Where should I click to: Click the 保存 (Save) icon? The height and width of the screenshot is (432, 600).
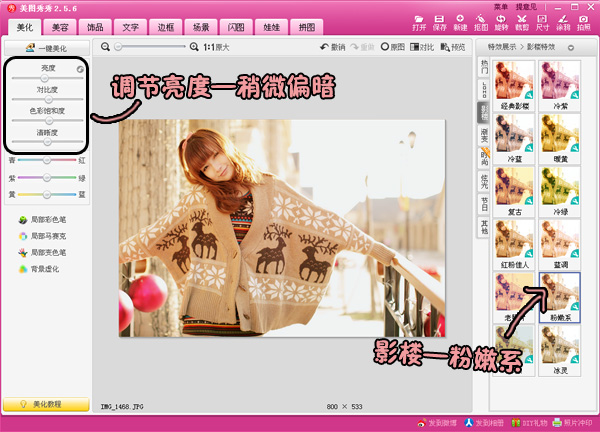[x=440, y=22]
